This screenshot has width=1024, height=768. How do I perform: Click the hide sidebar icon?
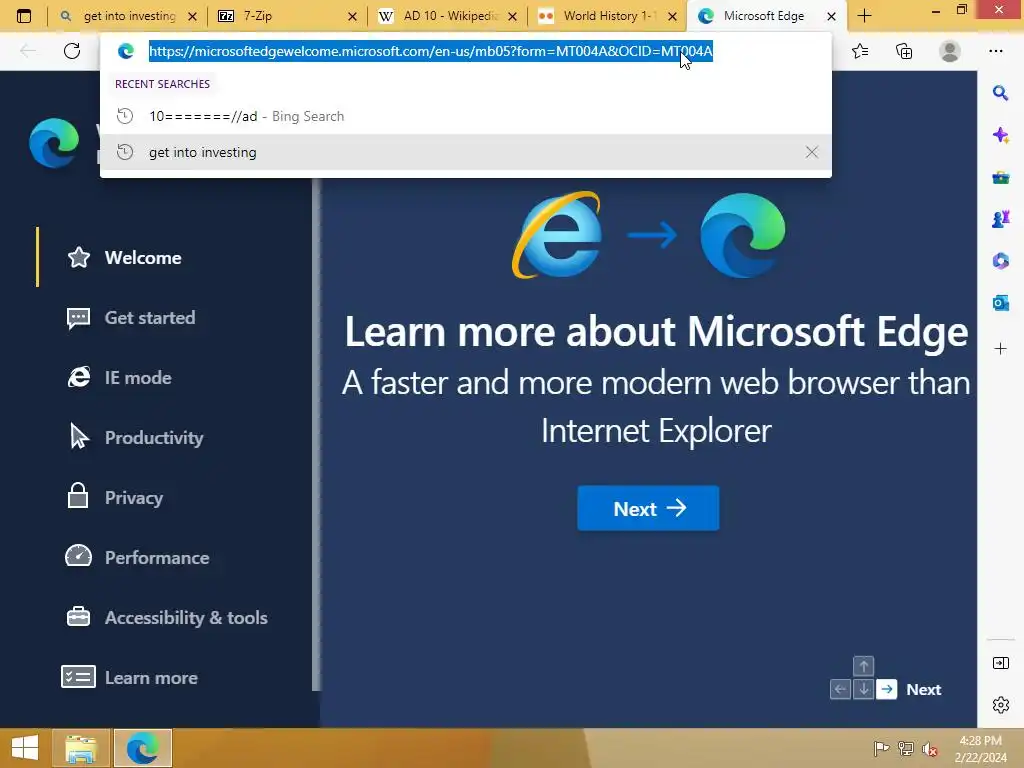click(x=1000, y=664)
